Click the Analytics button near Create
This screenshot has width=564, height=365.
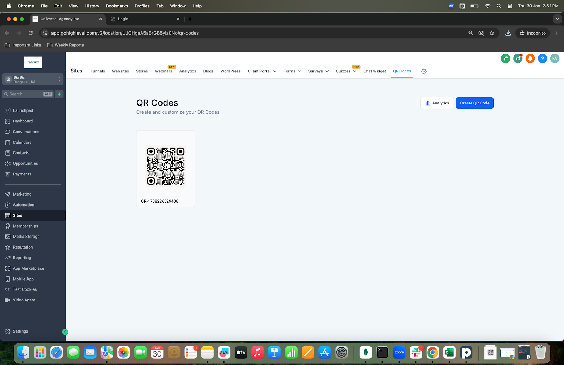tap(437, 103)
